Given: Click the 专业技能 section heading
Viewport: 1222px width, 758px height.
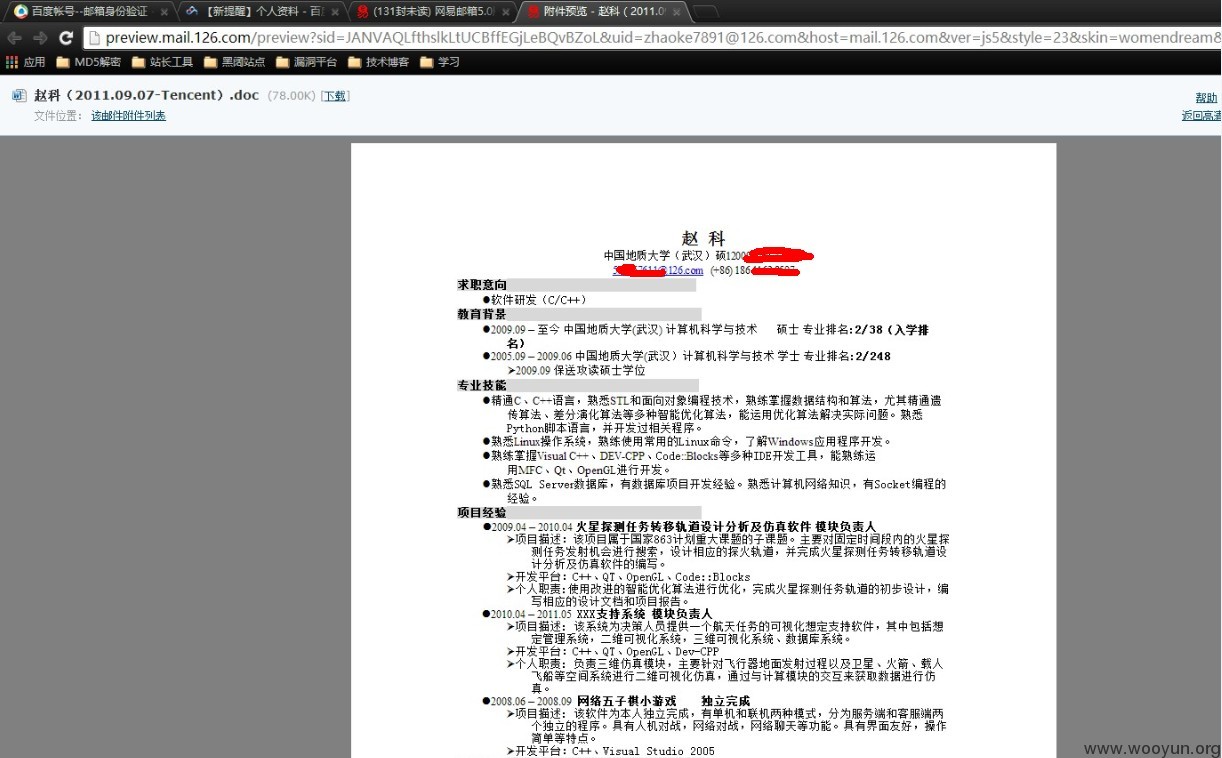Looking at the screenshot, I should click(482, 385).
